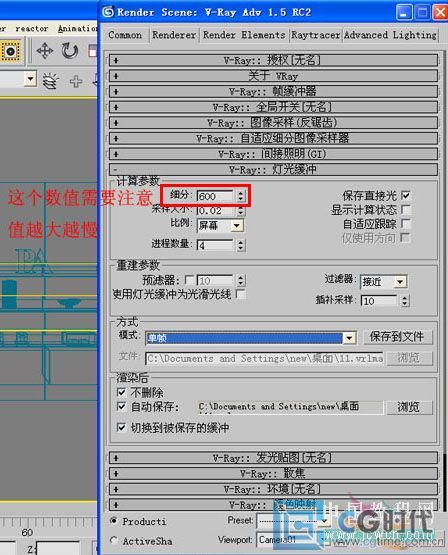Click the 进程数量 spinner arrows

(241, 245)
